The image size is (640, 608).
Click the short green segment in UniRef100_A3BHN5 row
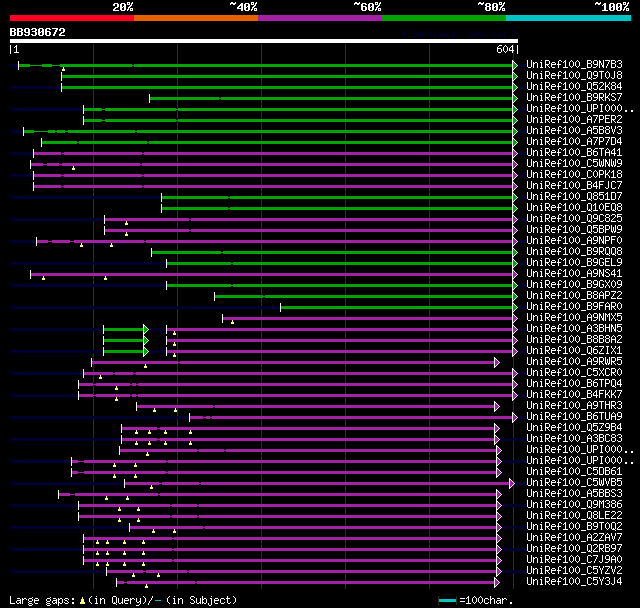pyautogui.click(x=124, y=330)
